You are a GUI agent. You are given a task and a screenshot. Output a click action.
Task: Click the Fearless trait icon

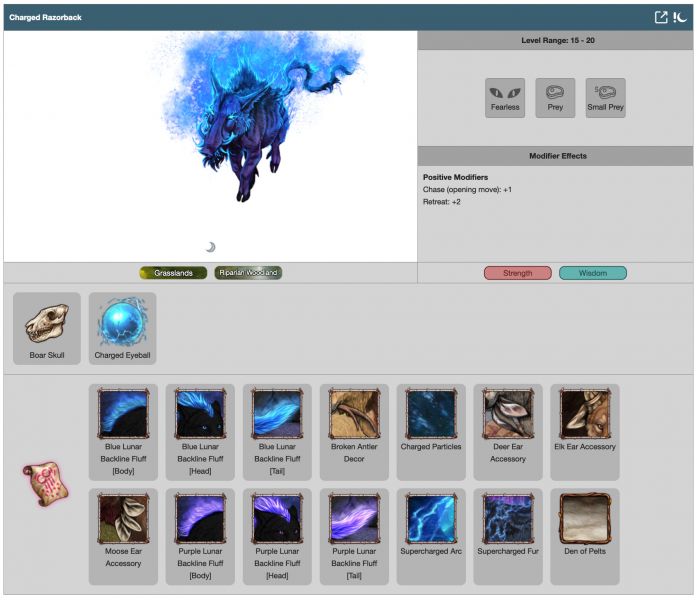[x=505, y=98]
